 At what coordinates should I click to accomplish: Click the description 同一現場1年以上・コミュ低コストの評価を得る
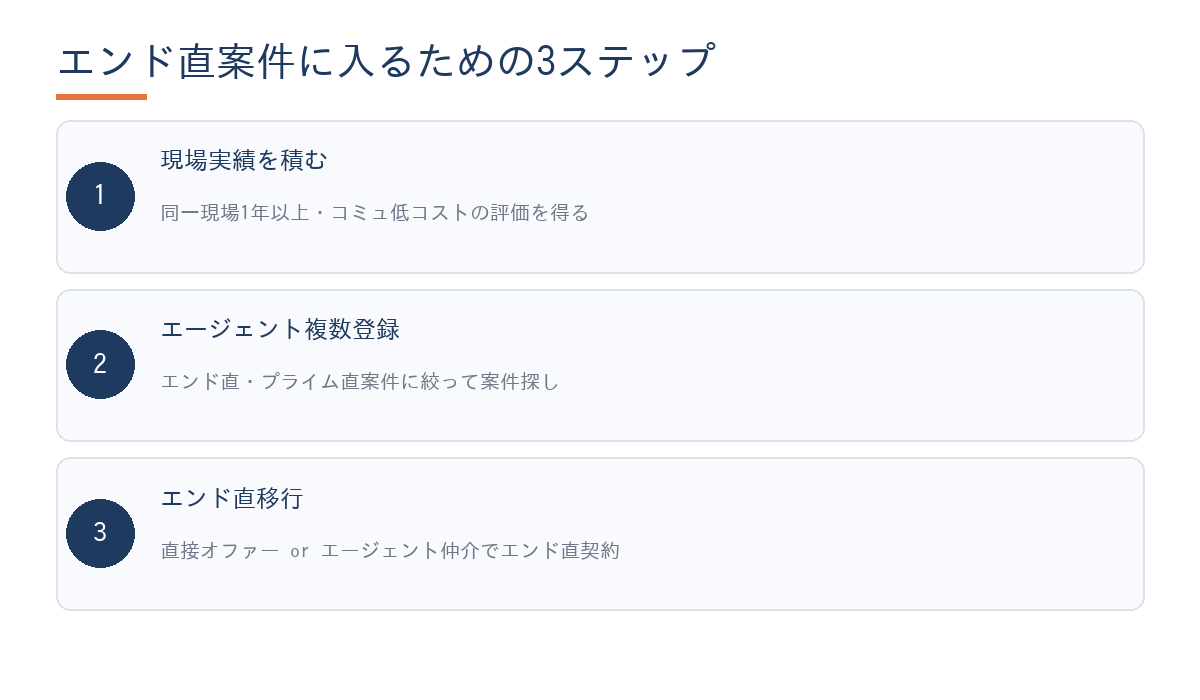[375, 213]
